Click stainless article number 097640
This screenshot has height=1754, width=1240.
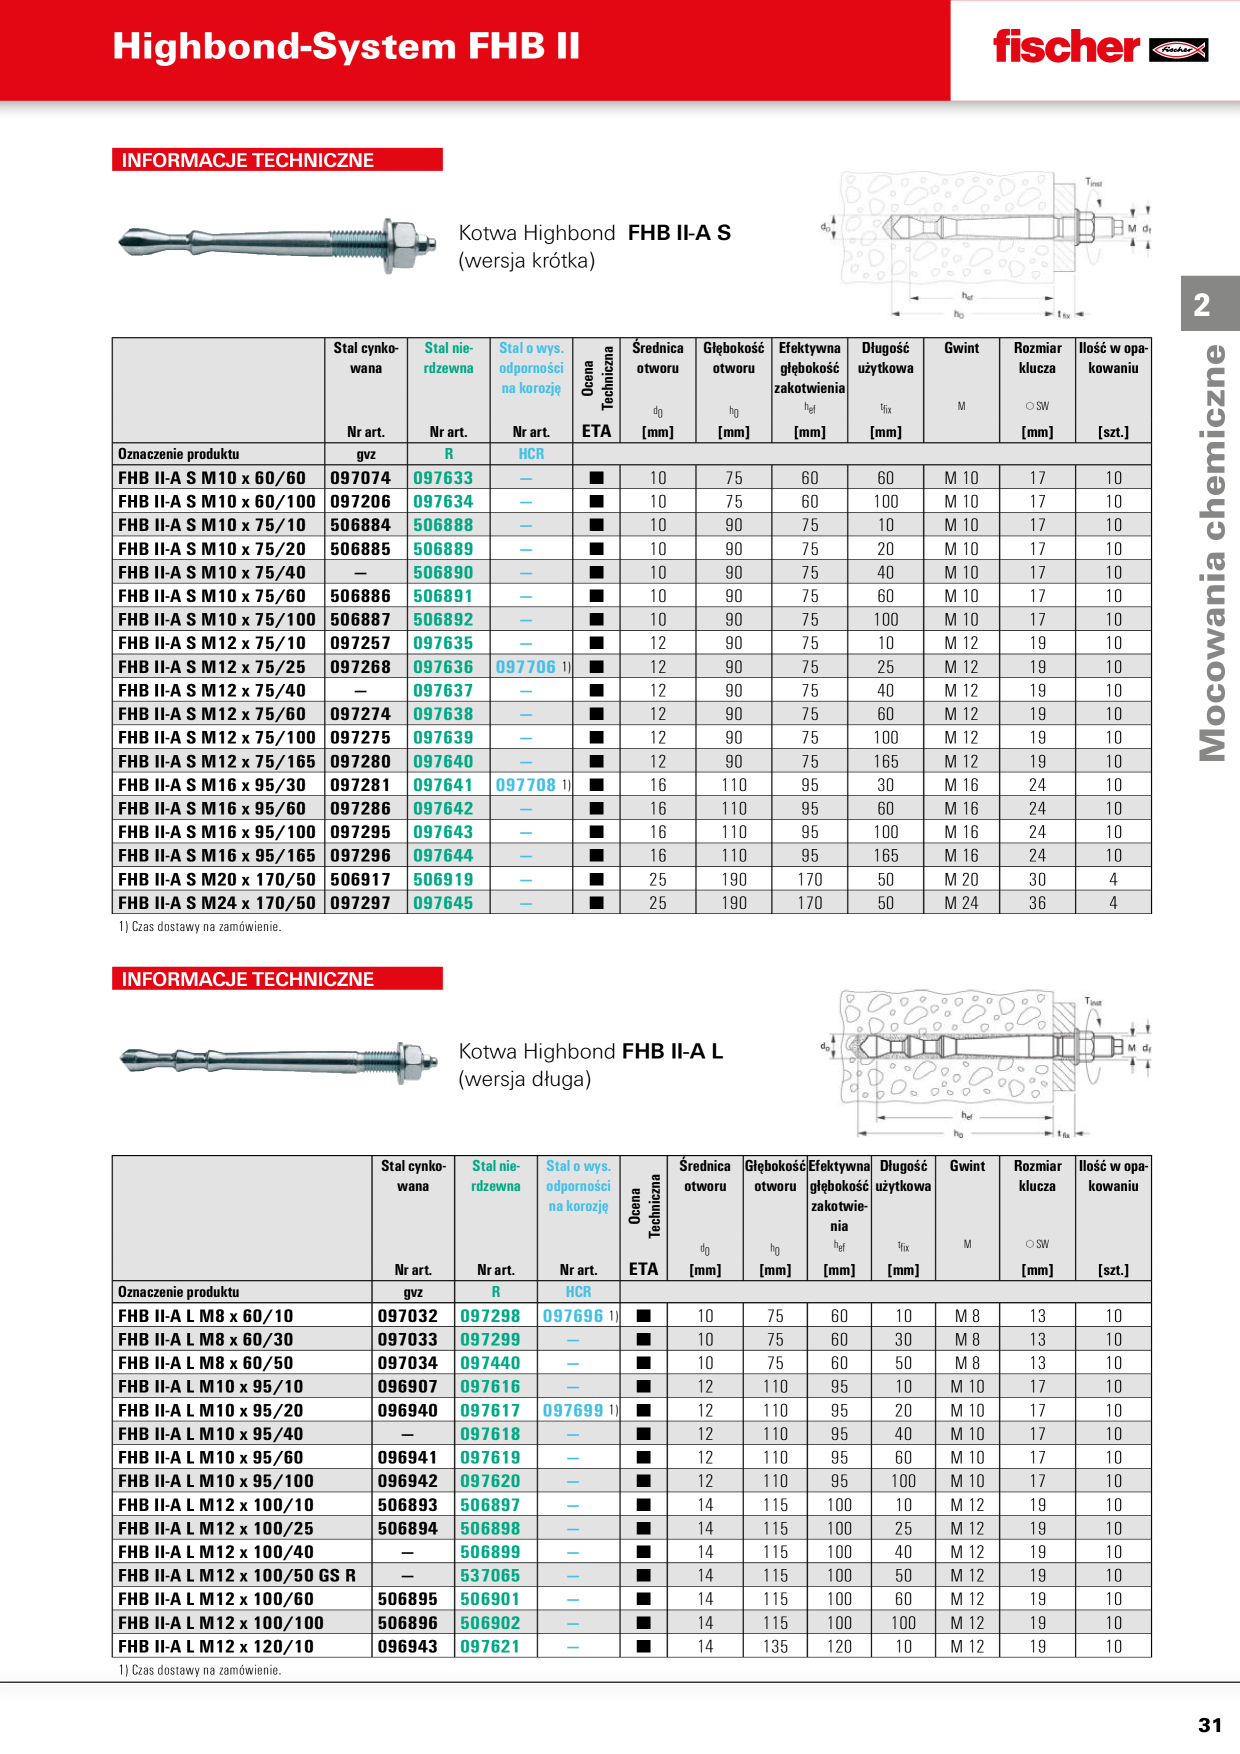pos(444,761)
